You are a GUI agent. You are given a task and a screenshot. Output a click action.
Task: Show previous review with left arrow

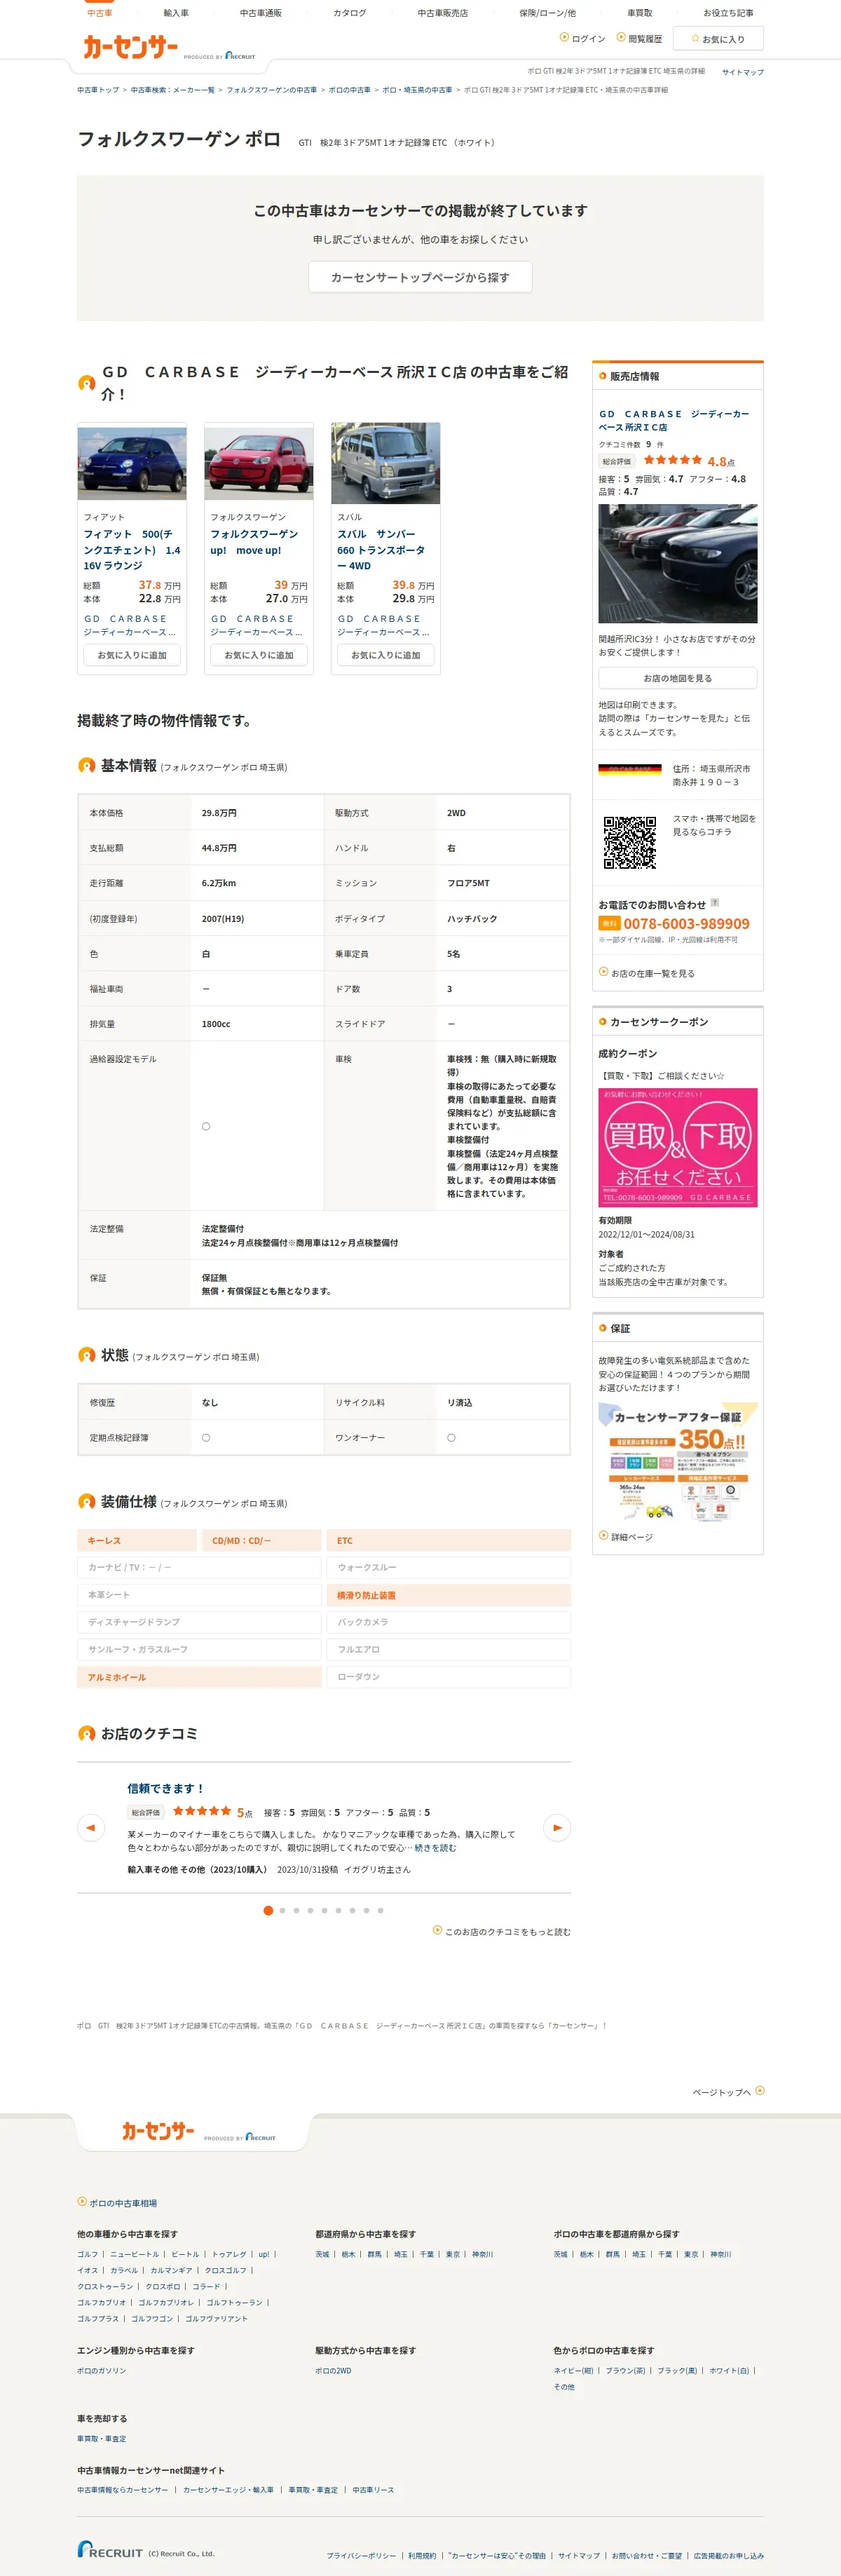pos(91,1827)
